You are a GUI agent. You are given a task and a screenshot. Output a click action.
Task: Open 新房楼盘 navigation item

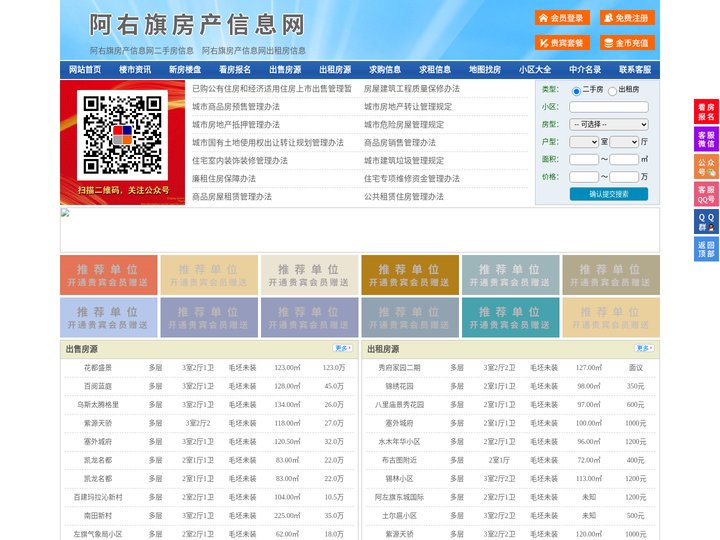[x=185, y=70]
